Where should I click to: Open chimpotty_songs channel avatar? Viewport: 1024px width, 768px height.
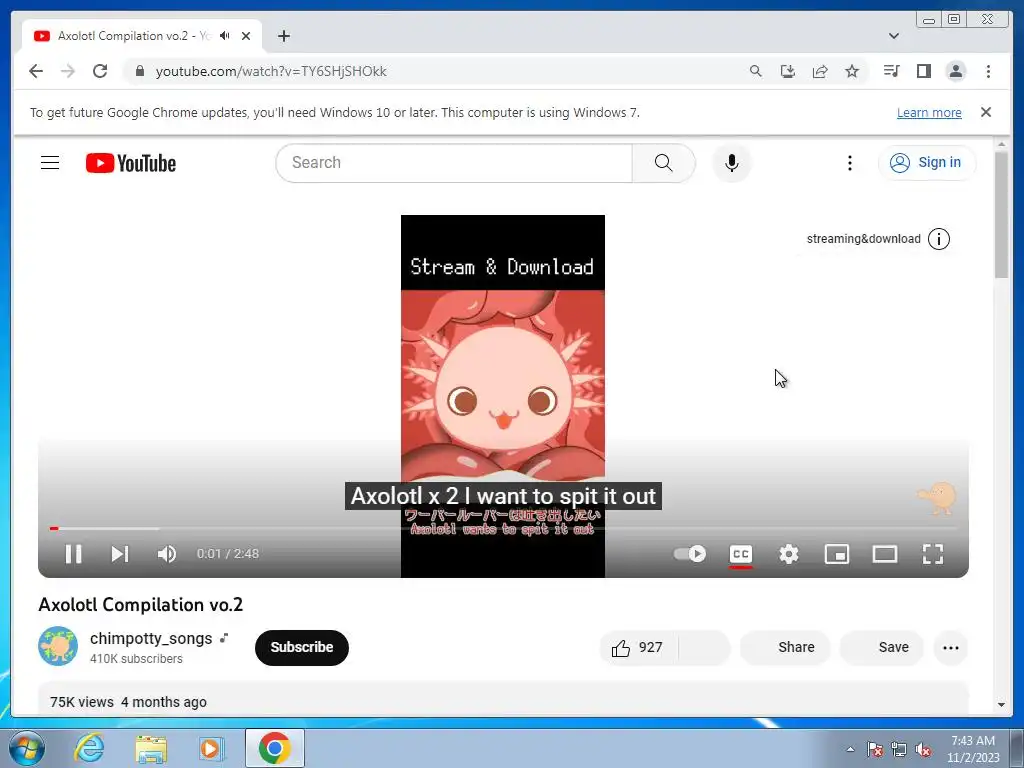[58, 646]
